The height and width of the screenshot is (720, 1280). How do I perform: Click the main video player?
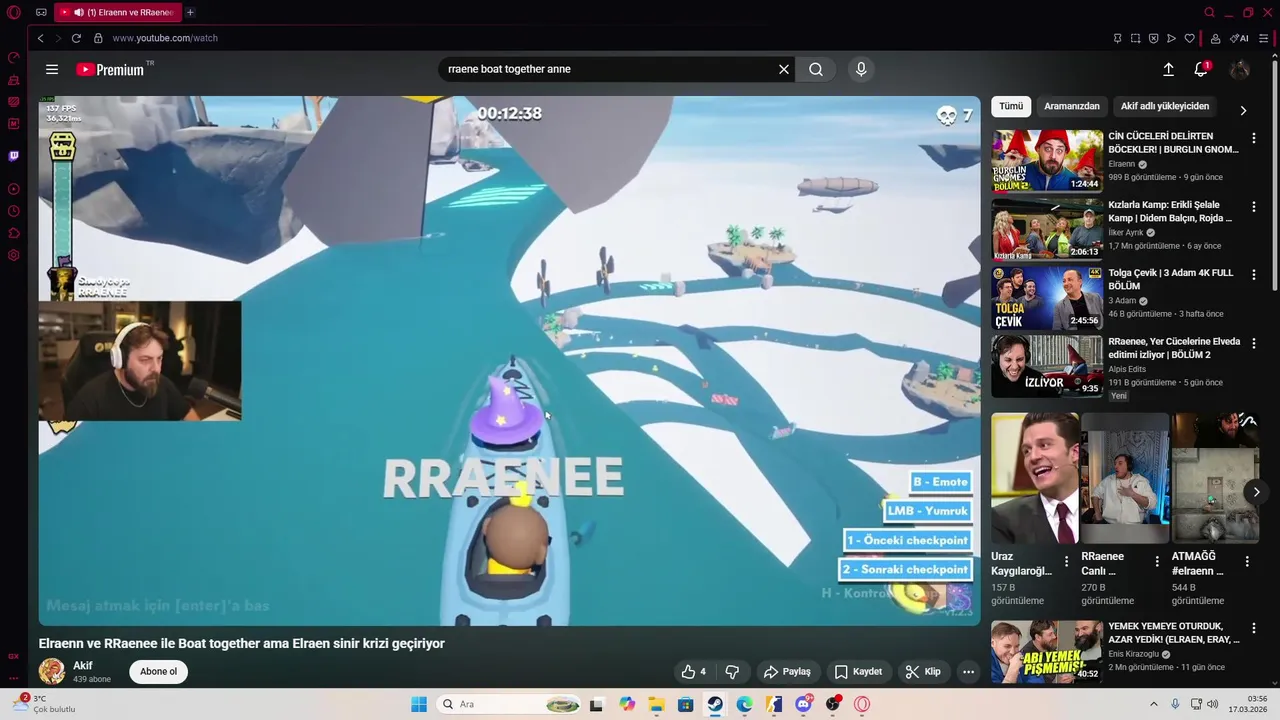pos(510,361)
